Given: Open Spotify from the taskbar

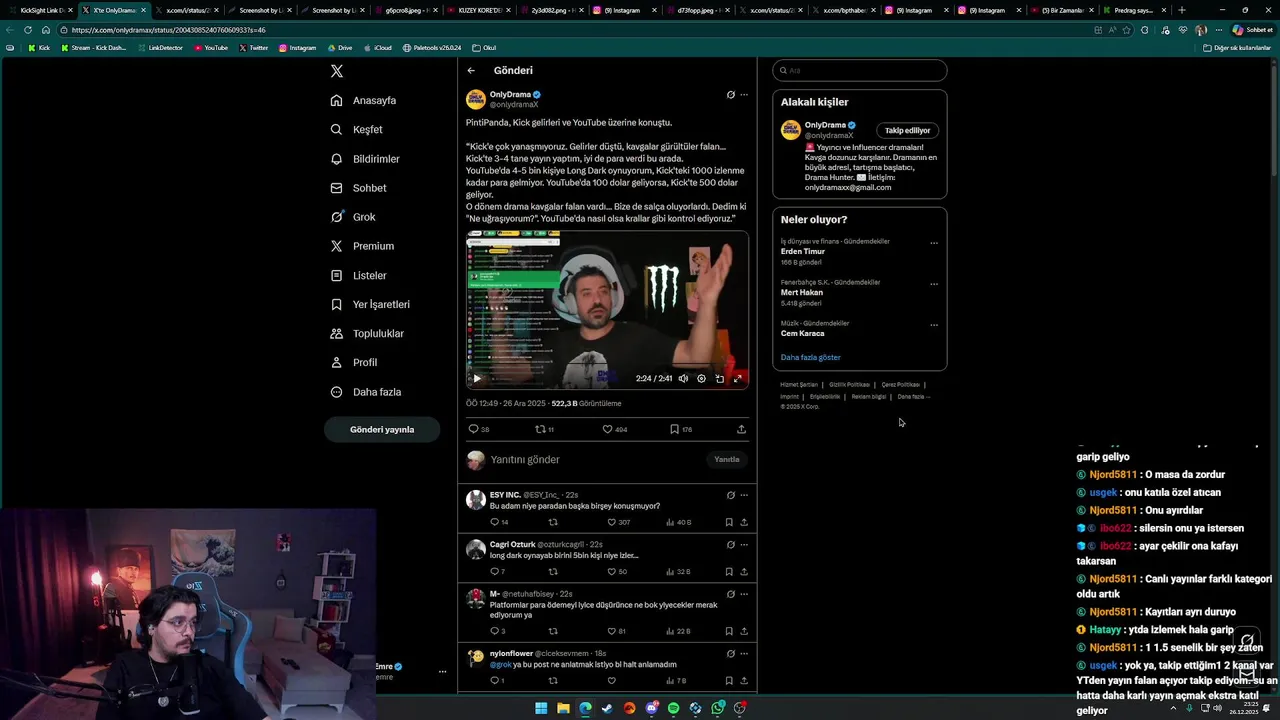Looking at the screenshot, I should point(673,708).
